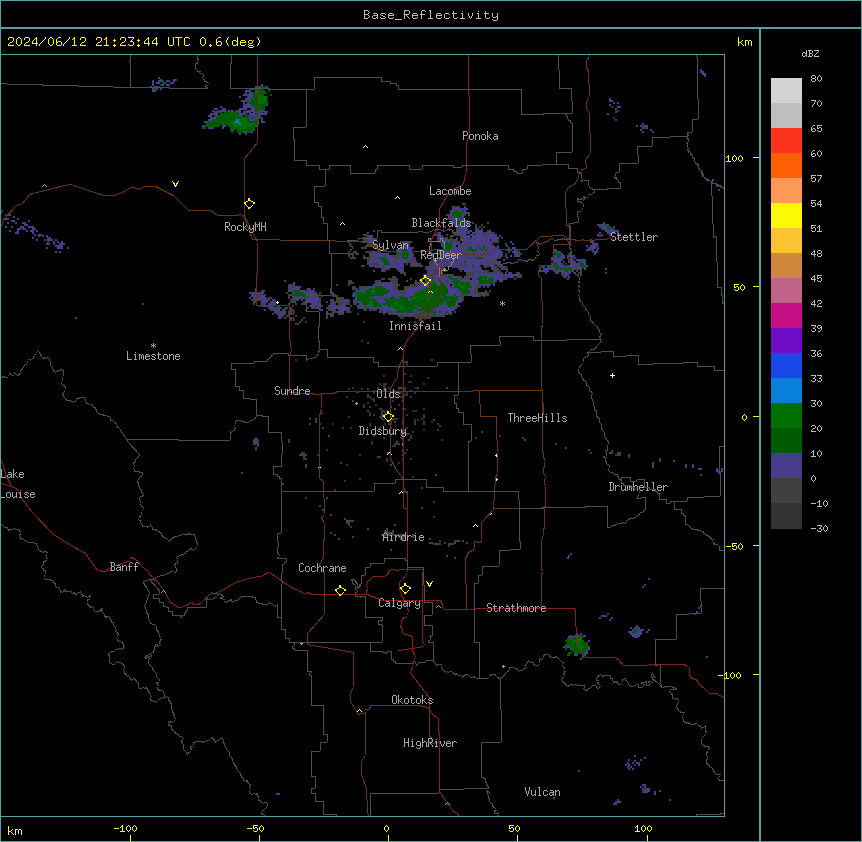This screenshot has height=842, width=862.
Task: Click the Lake Louise label
Action: click(18, 484)
